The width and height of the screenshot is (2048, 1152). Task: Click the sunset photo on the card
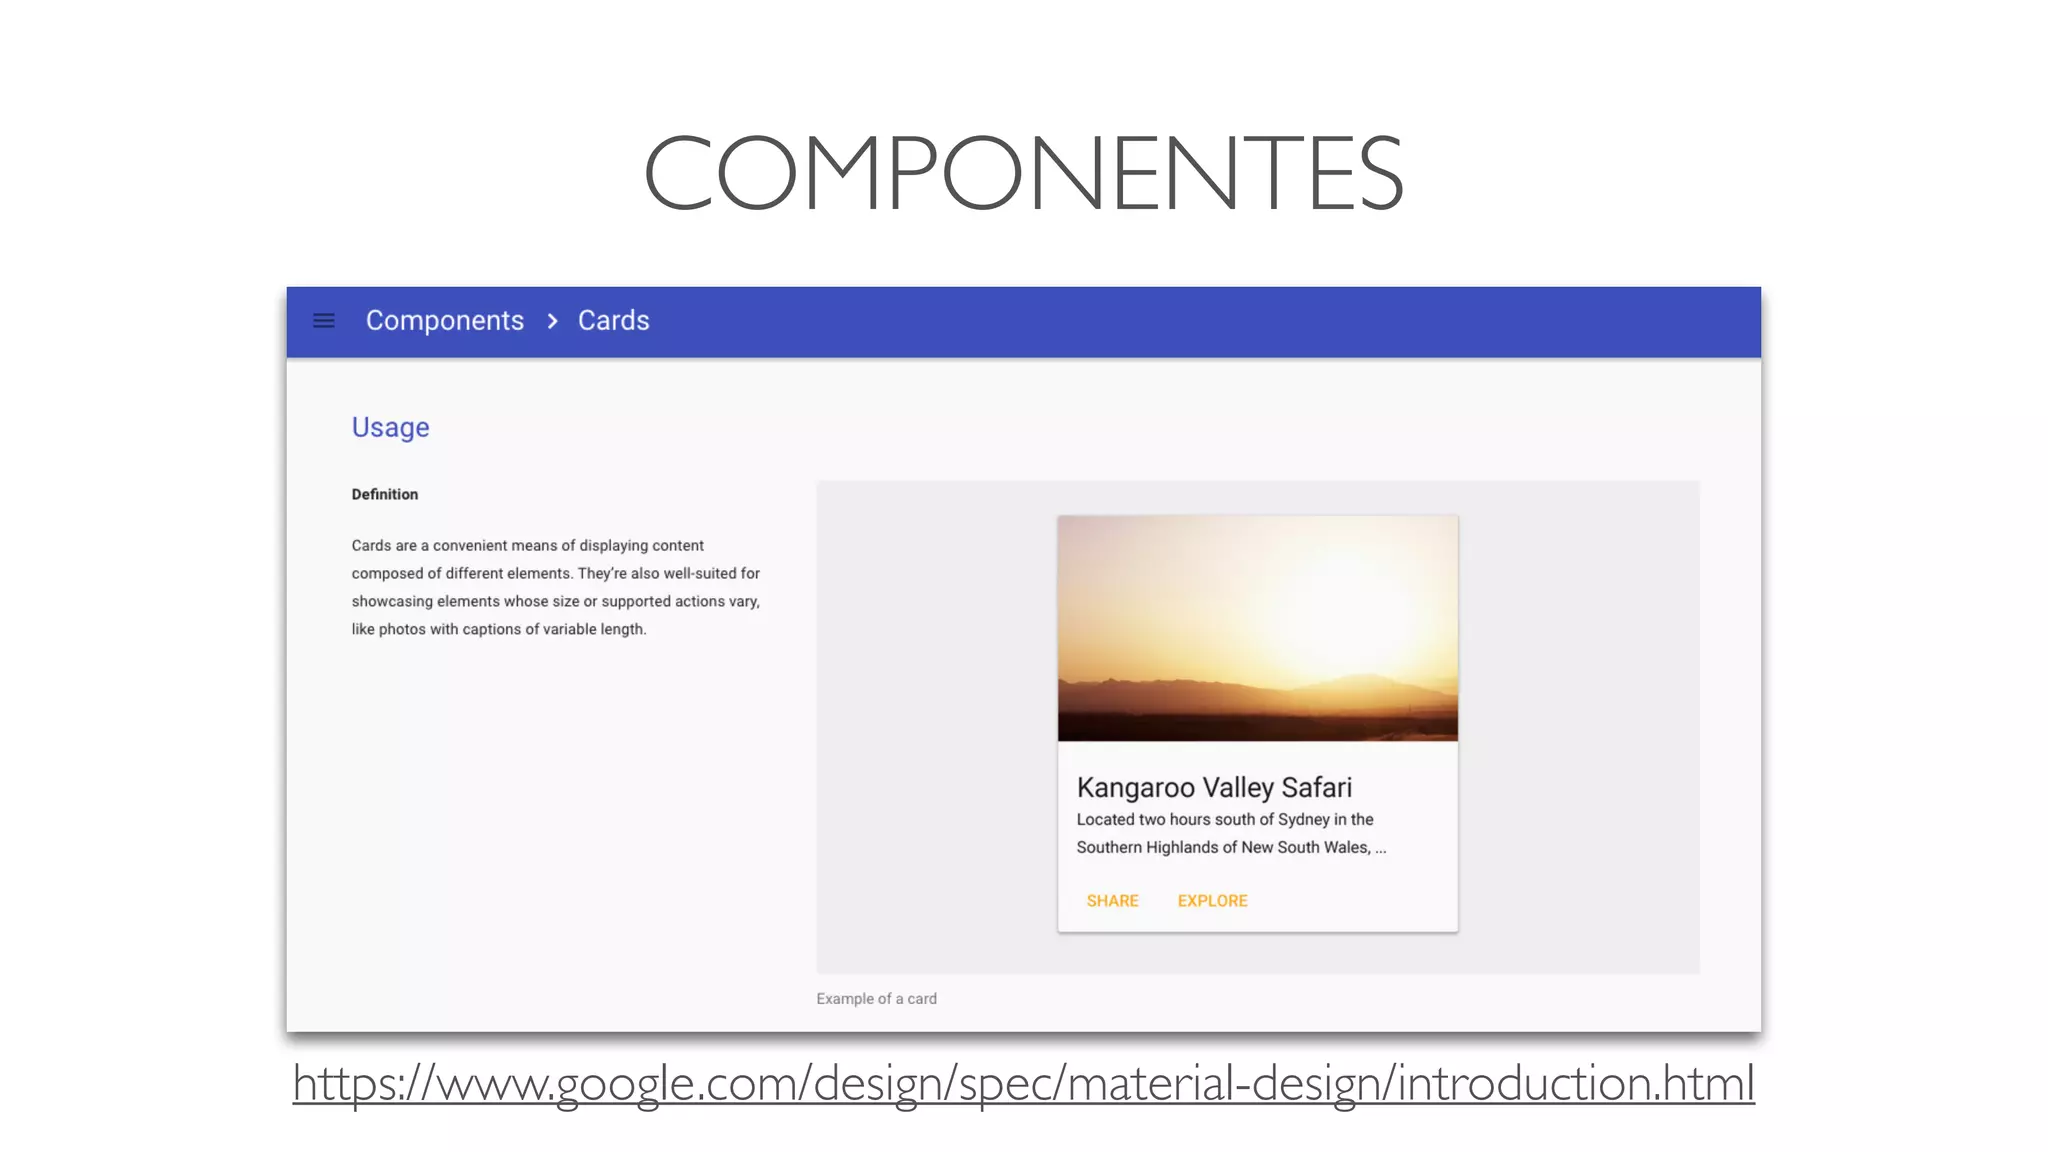pos(1258,628)
